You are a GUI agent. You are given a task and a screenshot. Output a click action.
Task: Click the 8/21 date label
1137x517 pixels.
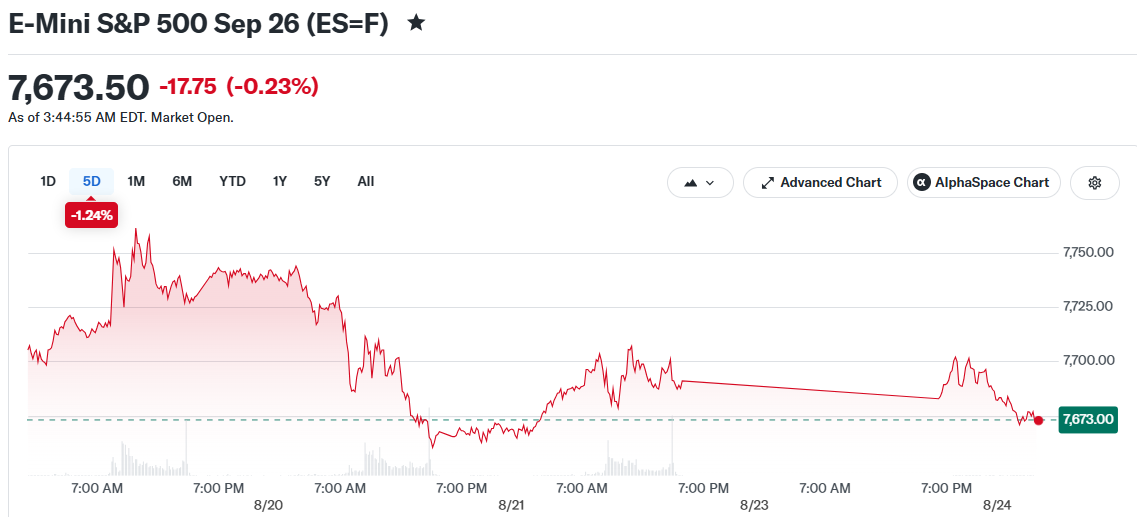pyautogui.click(x=511, y=505)
